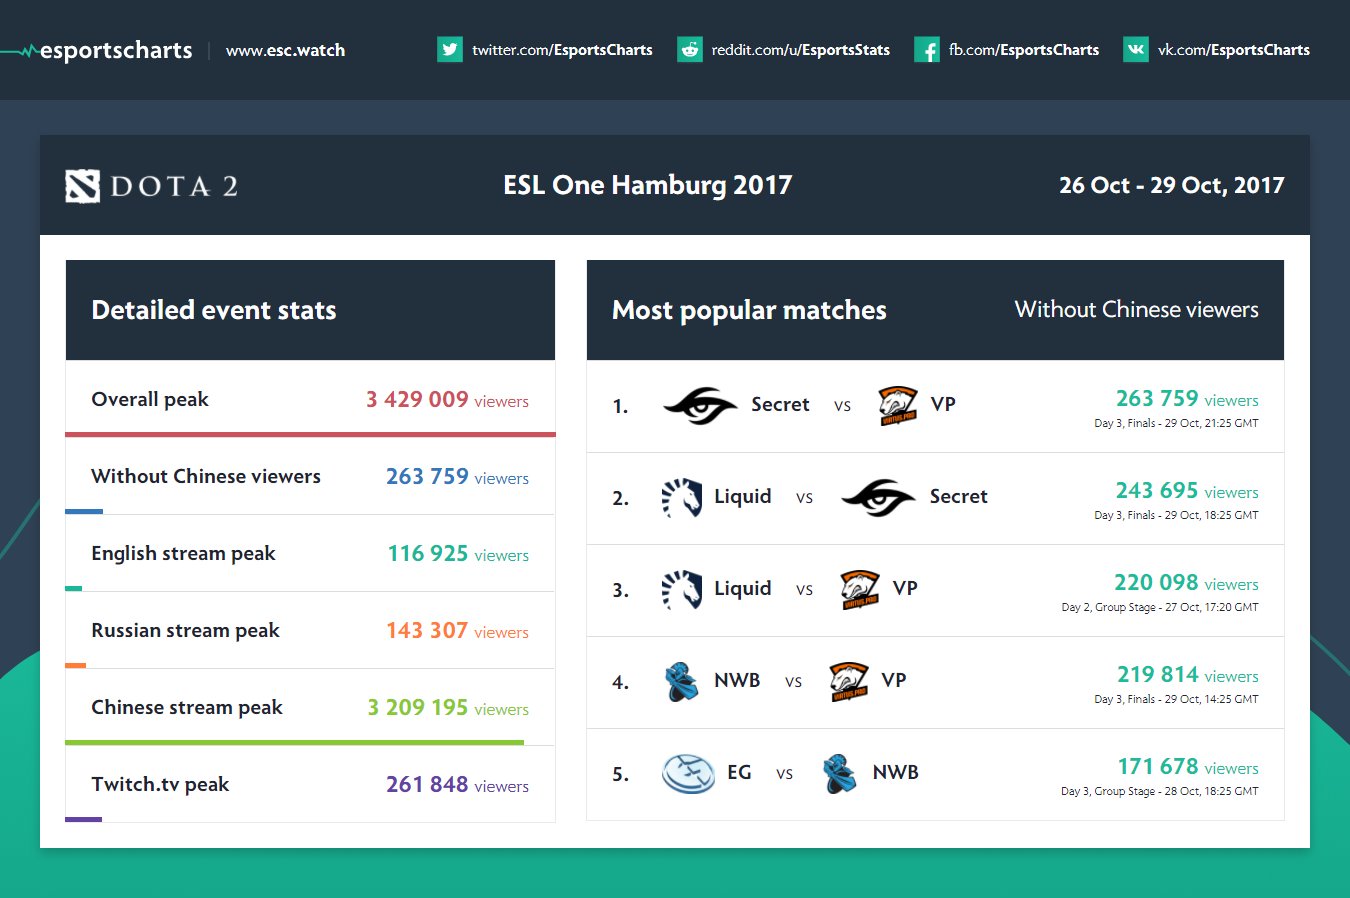
Task: Click the Overall peak label
Action: (150, 399)
